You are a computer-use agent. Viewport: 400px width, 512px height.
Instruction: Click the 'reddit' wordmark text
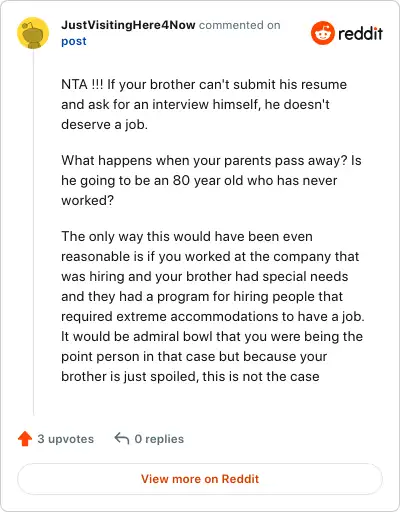(x=360, y=34)
